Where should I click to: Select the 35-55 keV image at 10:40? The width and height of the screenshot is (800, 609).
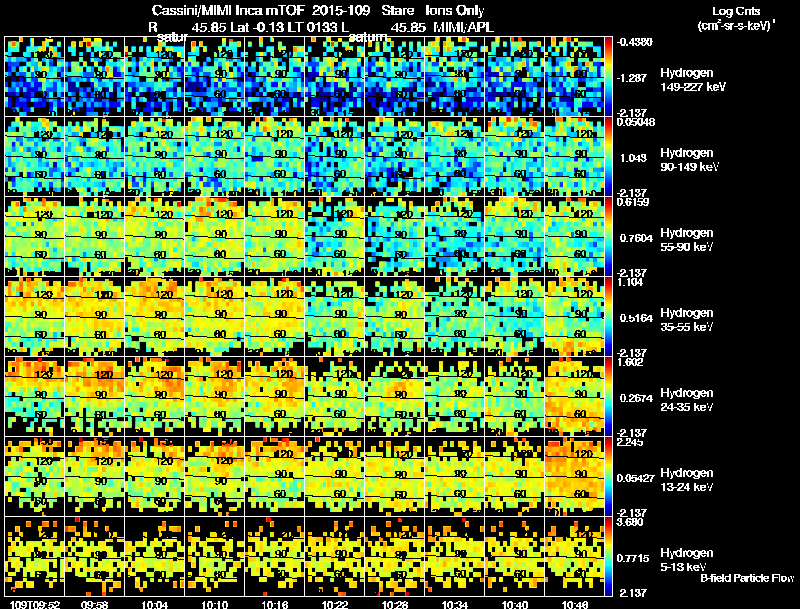pos(515,316)
